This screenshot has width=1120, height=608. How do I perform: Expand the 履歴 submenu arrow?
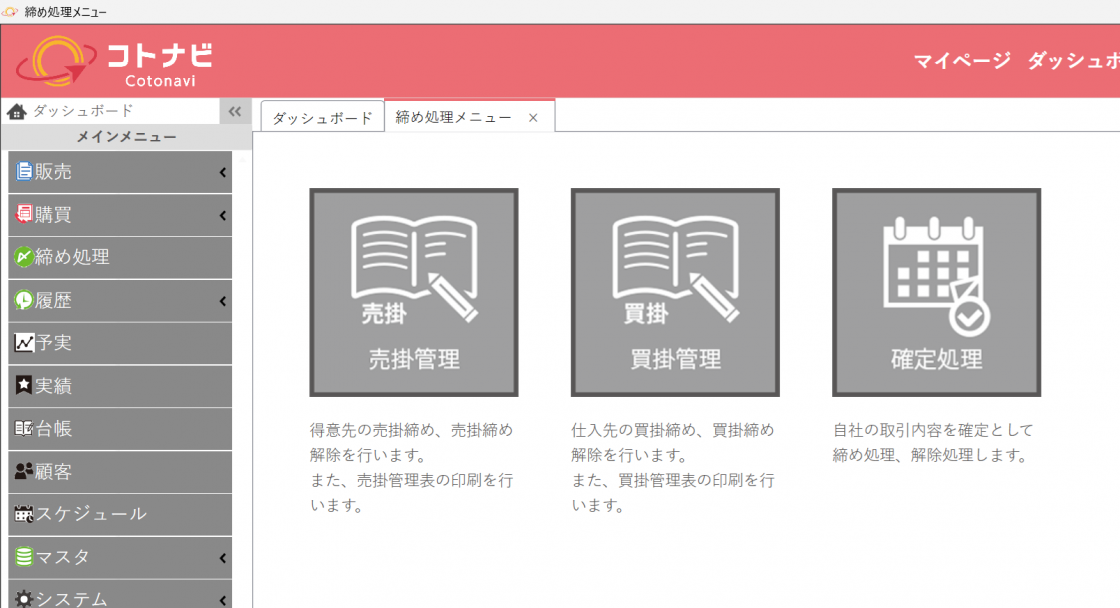[222, 301]
